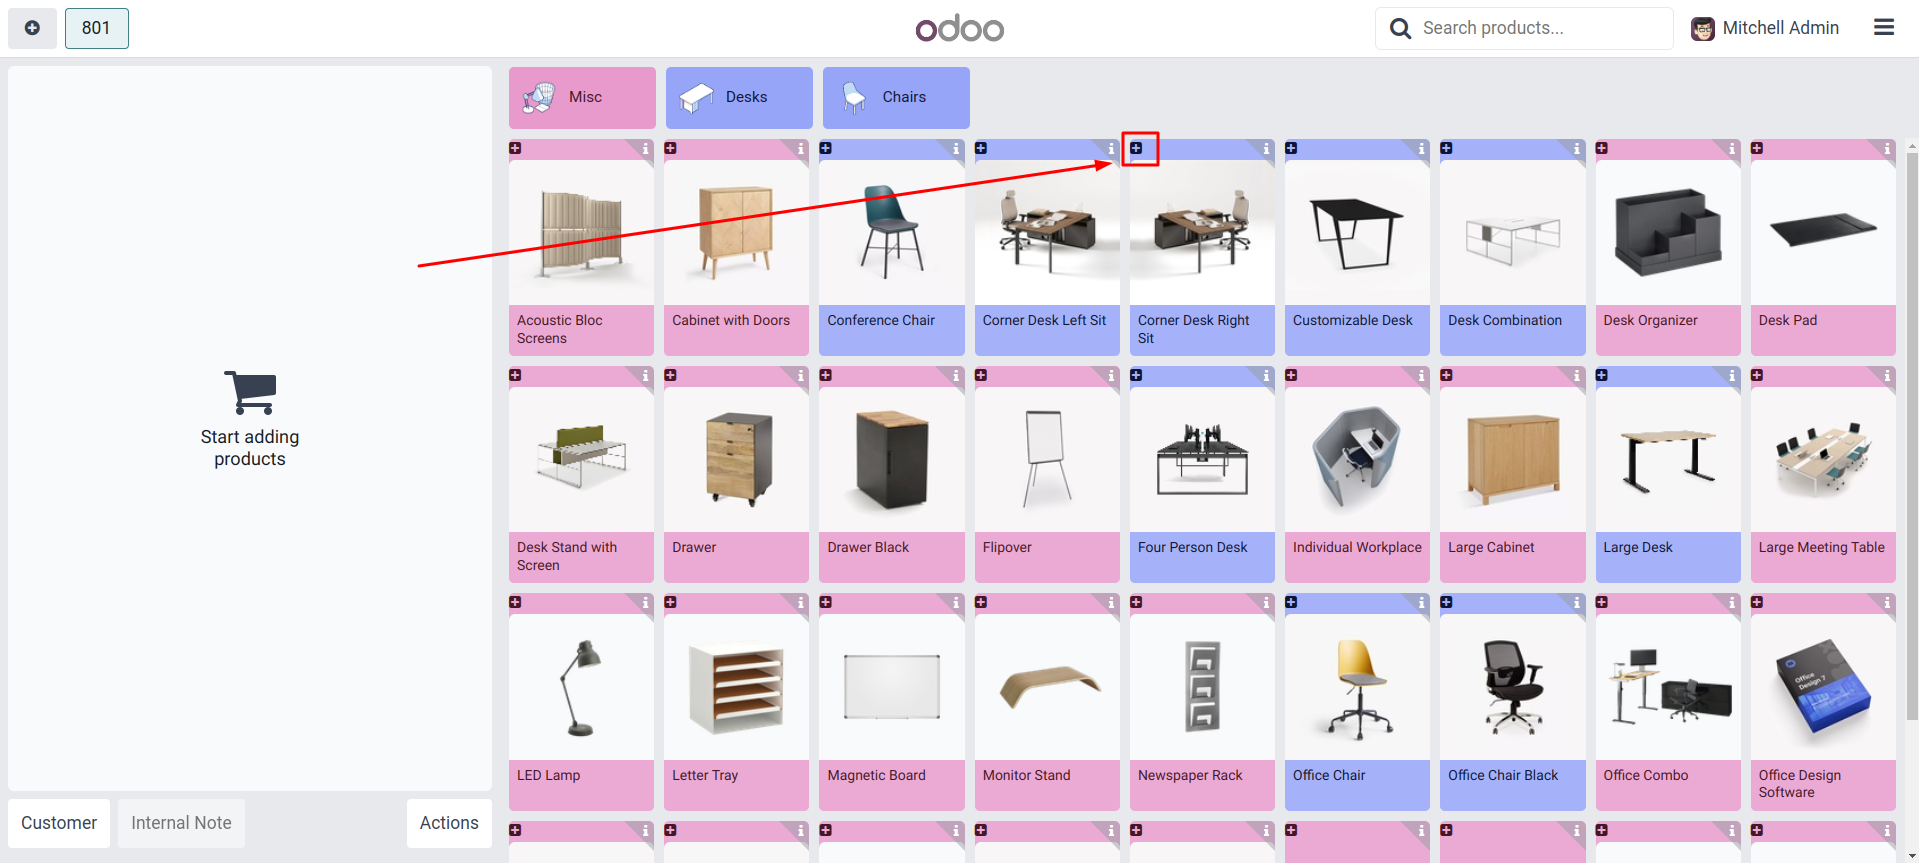The width and height of the screenshot is (1919, 863).
Task: Open order 801 tab
Action: [96, 28]
